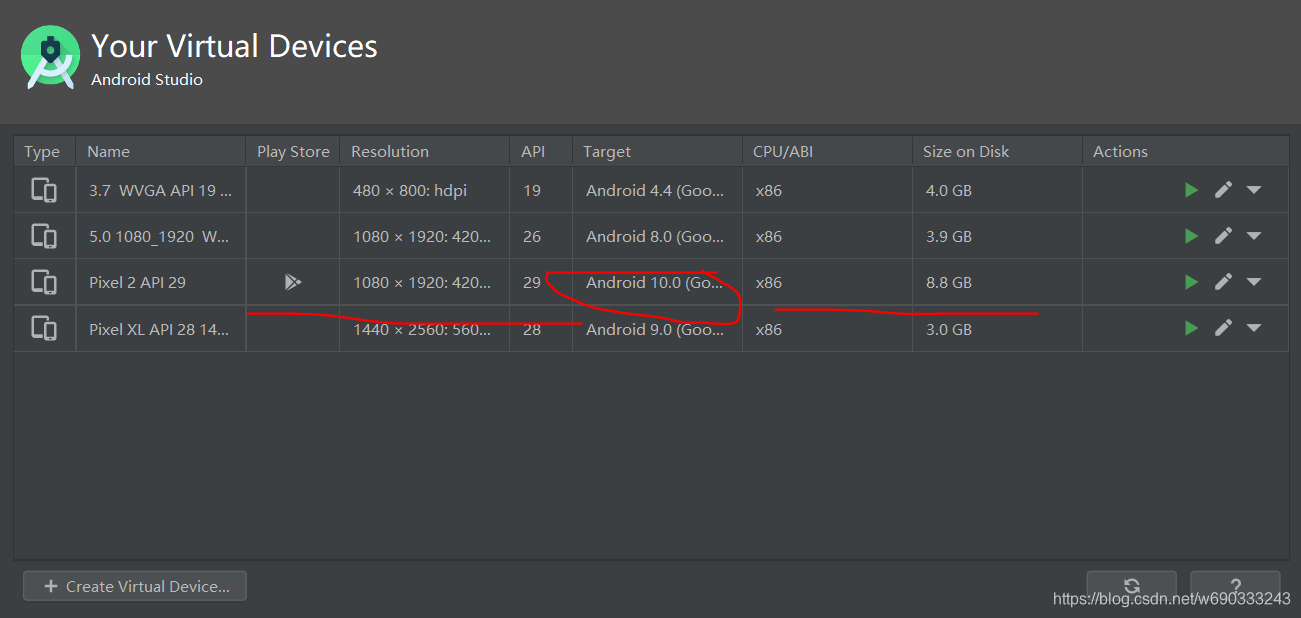Image resolution: width=1301 pixels, height=618 pixels.
Task: Expand the actions dropdown for Pixel 2 API 29
Action: point(1254,282)
